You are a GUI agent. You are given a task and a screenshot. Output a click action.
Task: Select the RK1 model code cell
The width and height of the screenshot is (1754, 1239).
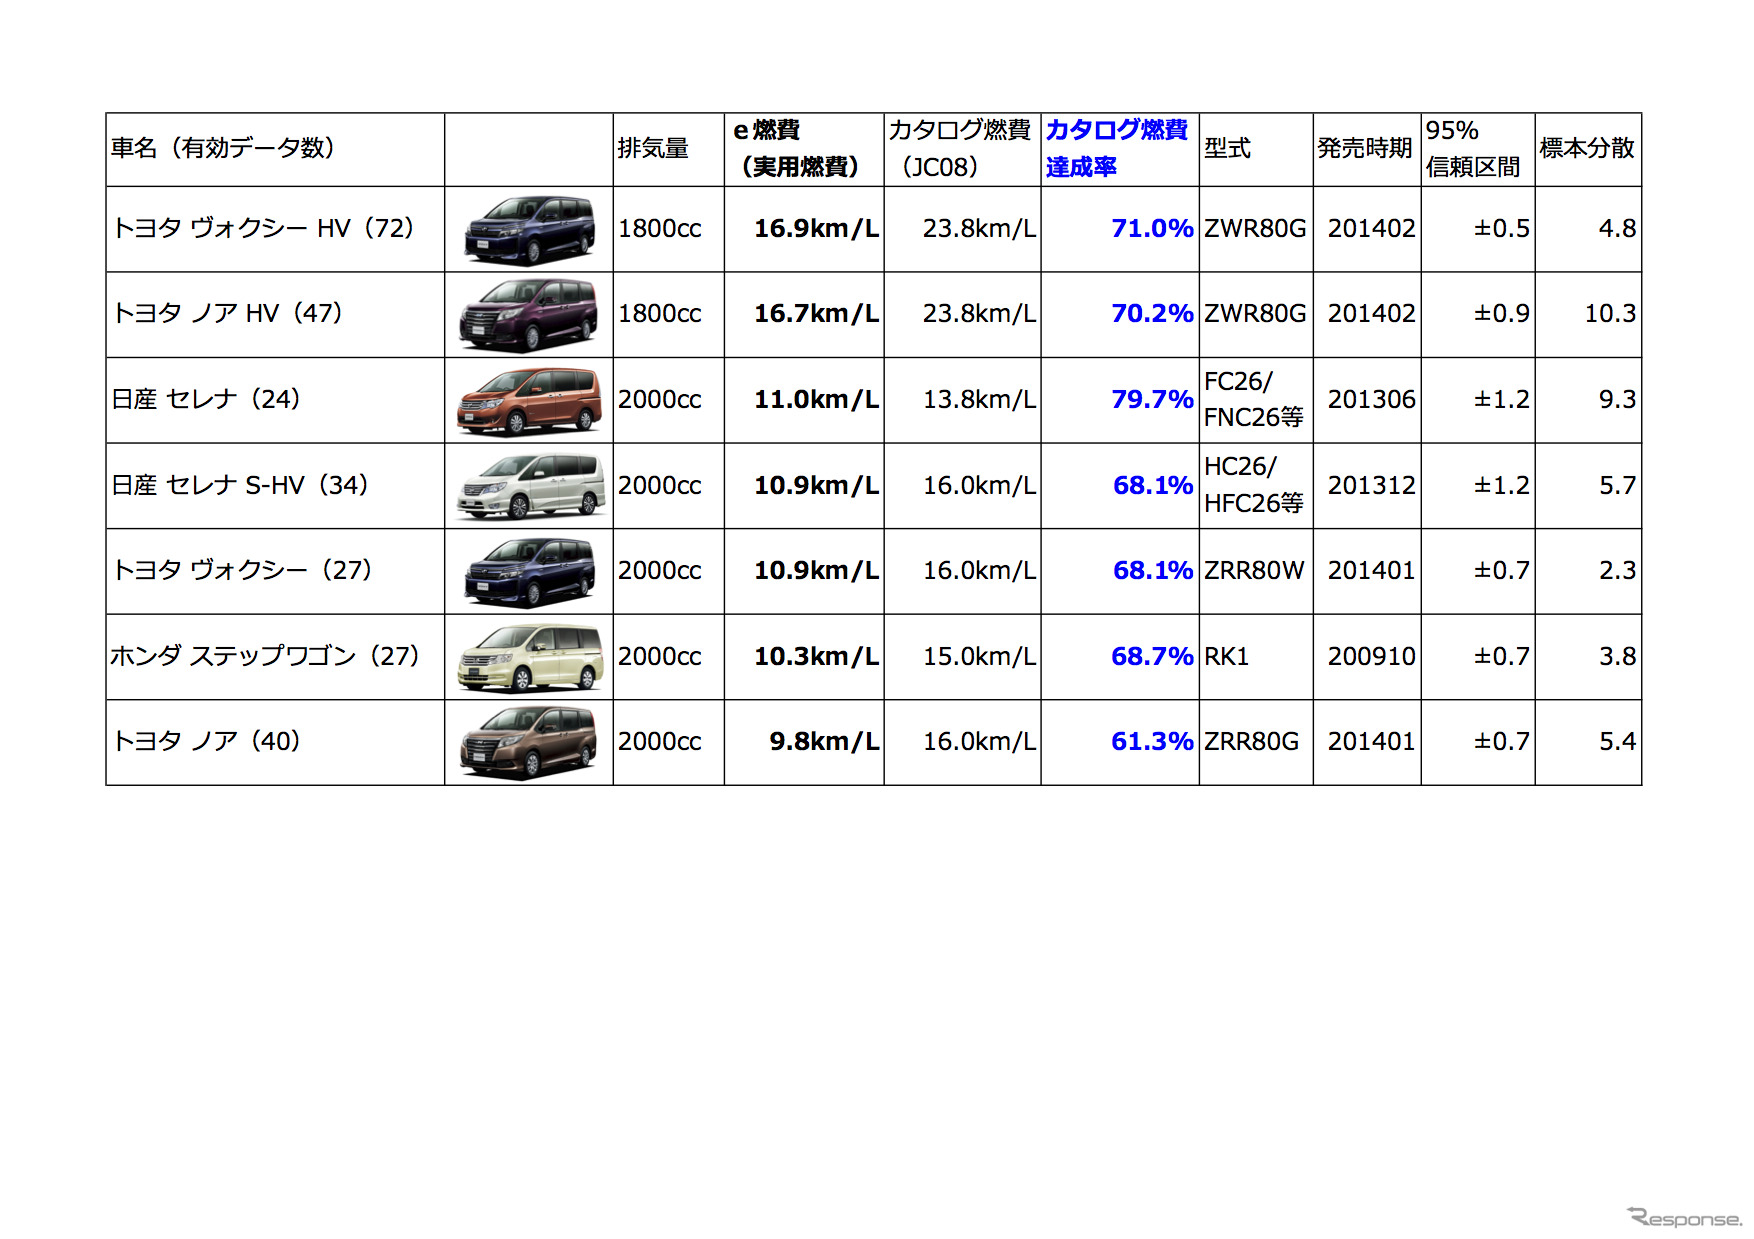1226,657
